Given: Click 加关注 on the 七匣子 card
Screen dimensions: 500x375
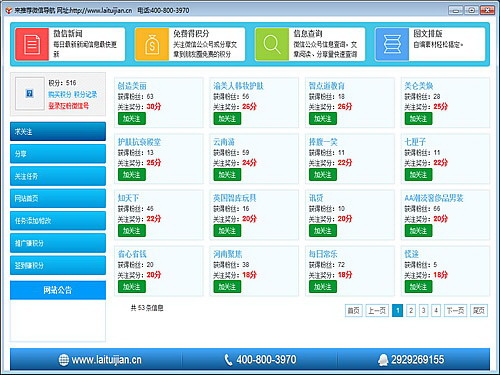Looking at the screenshot, I should pyautogui.click(x=419, y=175).
